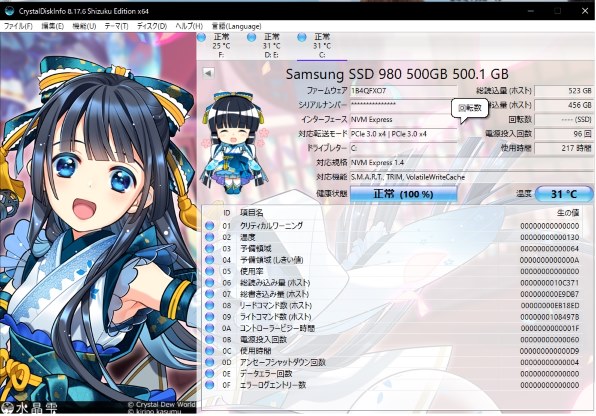The height and width of the screenshot is (416, 596).
Task: Click the CrystalDiskInfo title bar app icon
Action: point(9,10)
